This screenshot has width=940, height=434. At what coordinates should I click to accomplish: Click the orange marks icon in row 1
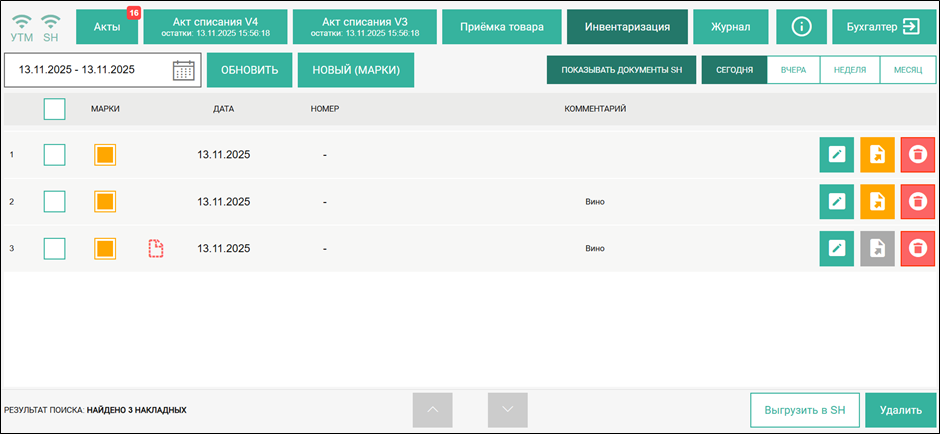[105, 155]
